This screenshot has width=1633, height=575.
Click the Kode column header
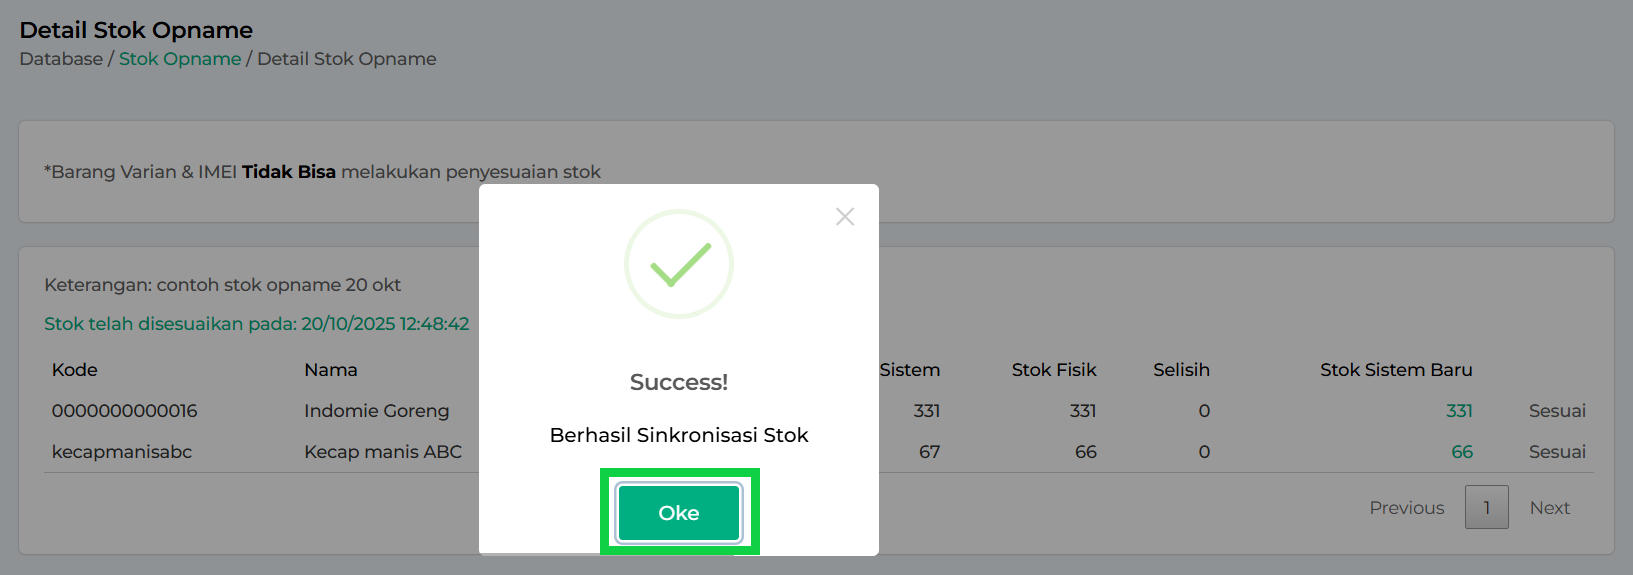tap(75, 370)
